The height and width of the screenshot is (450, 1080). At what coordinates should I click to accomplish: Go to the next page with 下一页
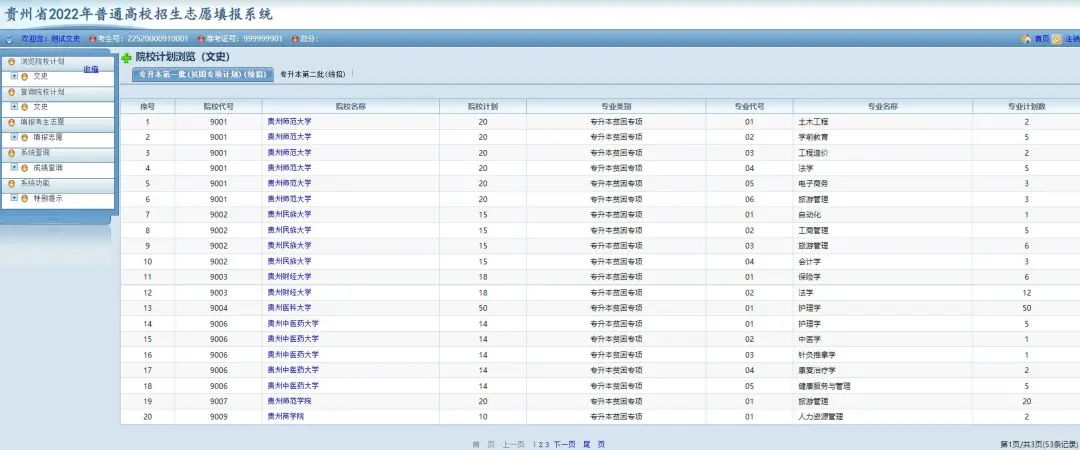pyautogui.click(x=564, y=444)
